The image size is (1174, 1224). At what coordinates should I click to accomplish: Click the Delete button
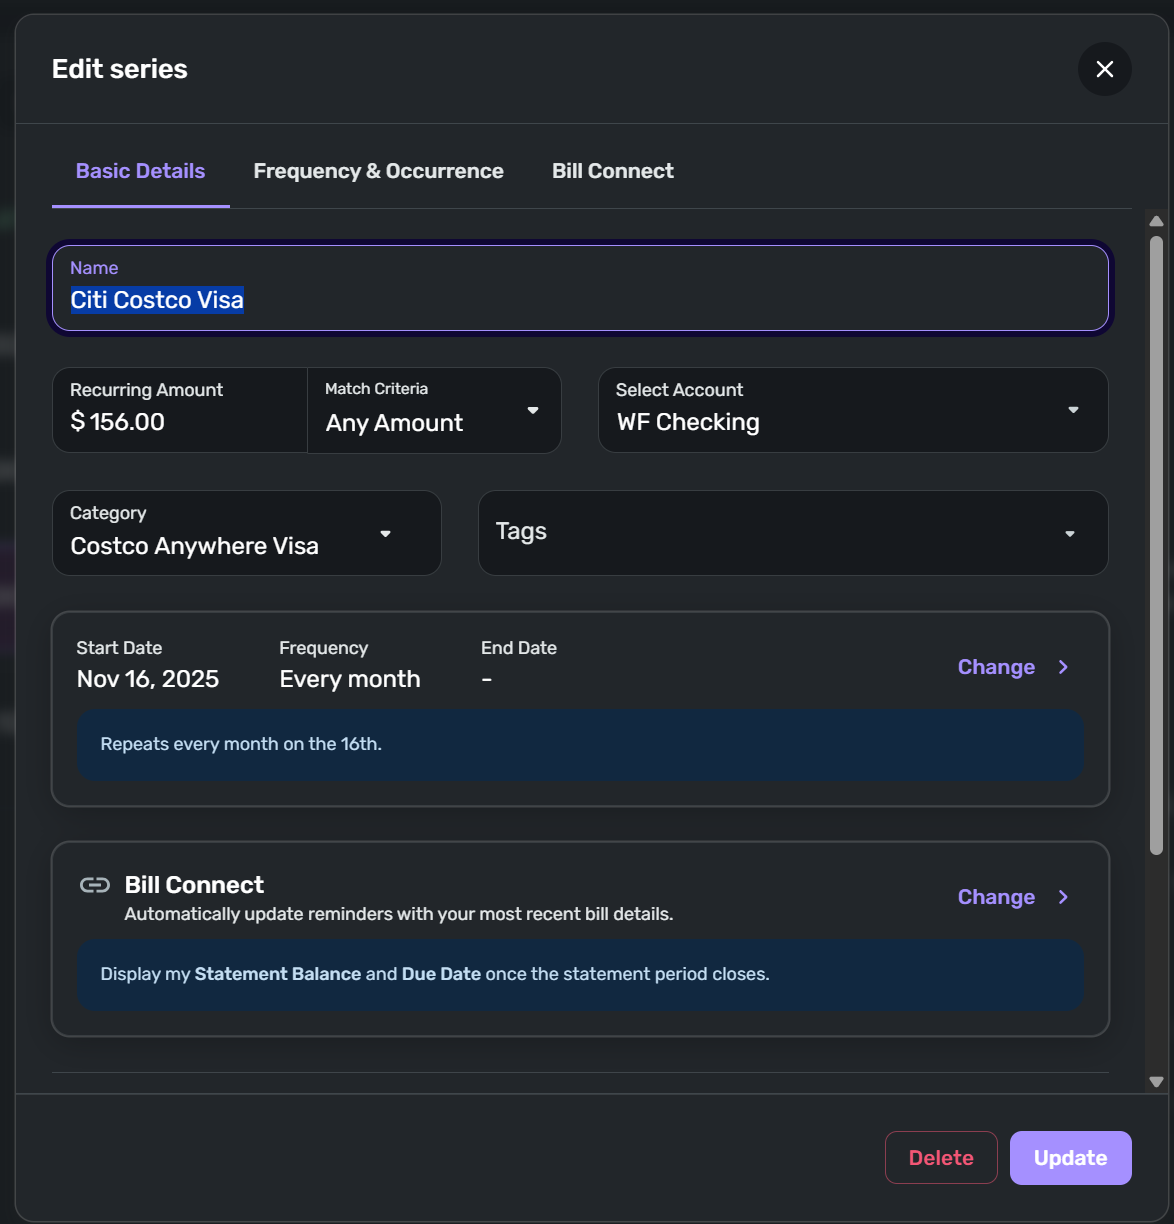pyautogui.click(x=940, y=1158)
